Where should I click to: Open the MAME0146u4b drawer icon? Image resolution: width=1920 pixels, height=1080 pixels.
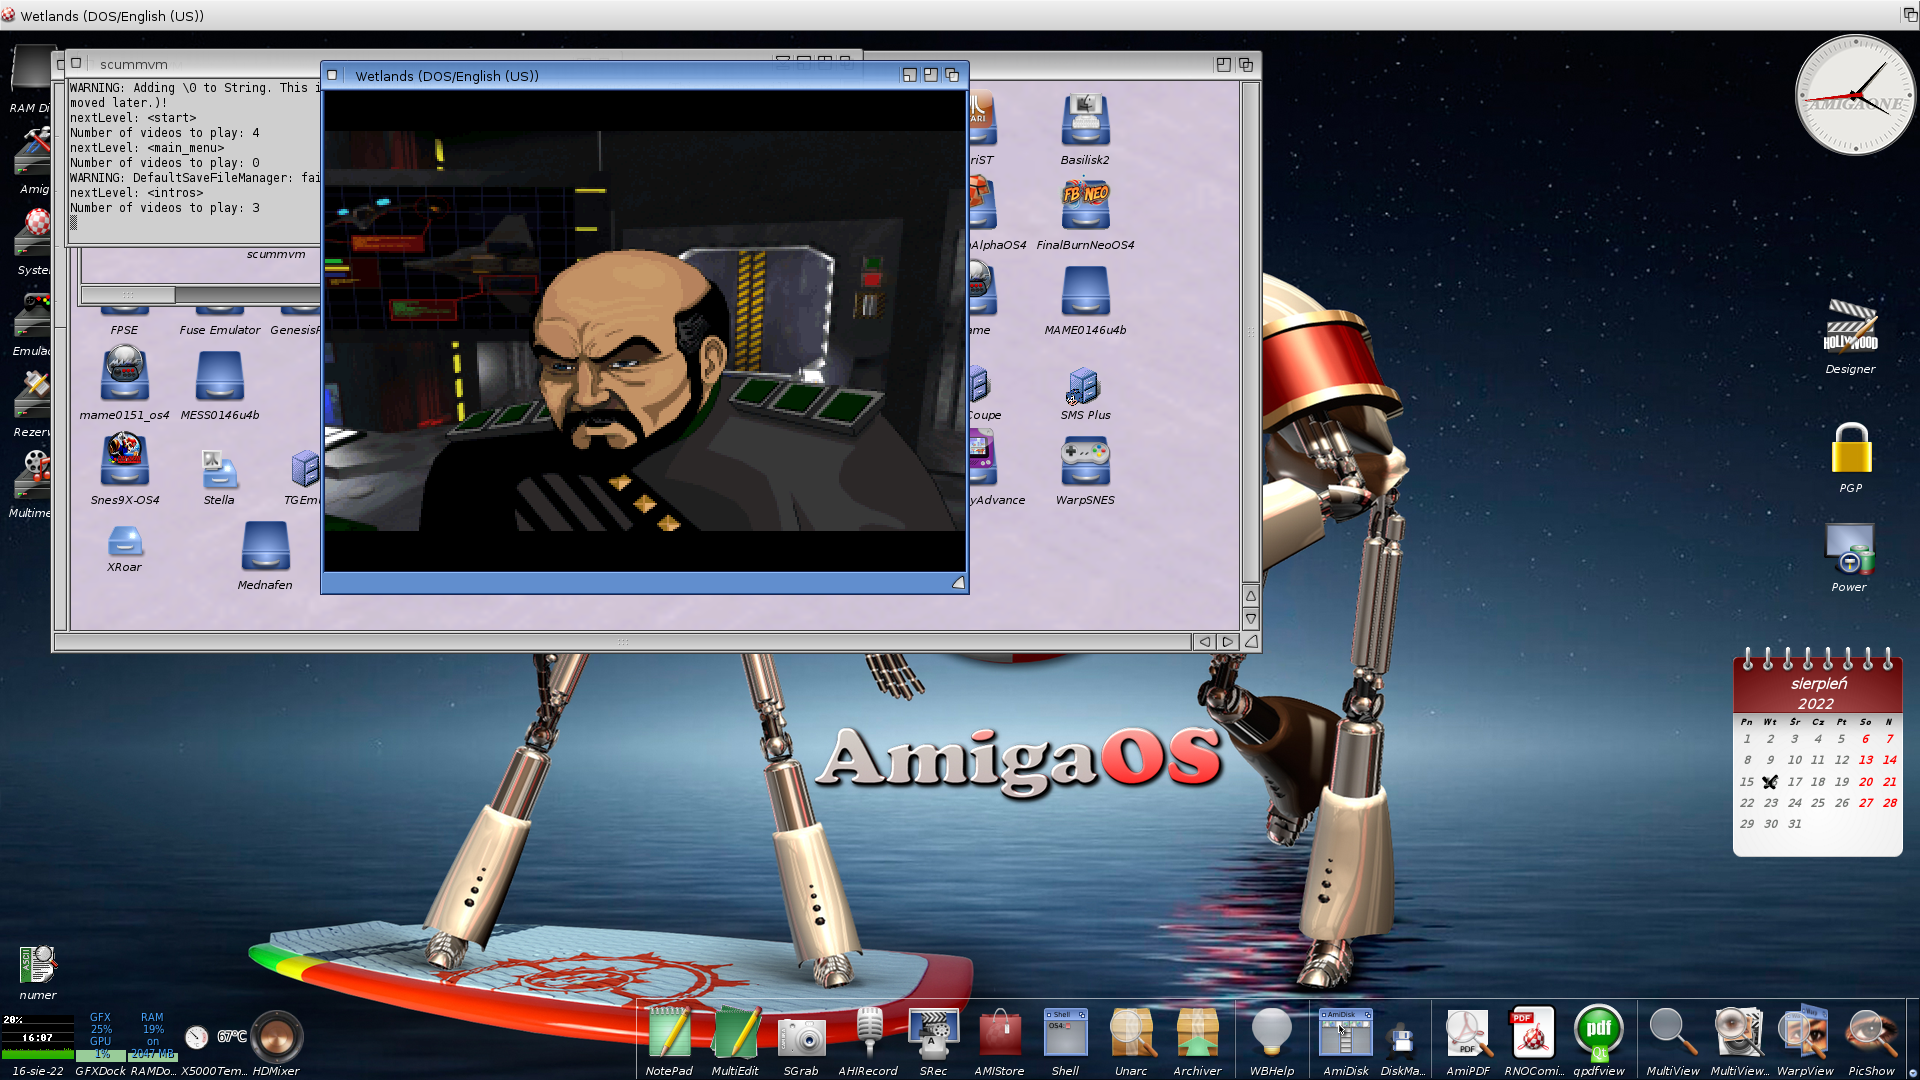[x=1085, y=291]
